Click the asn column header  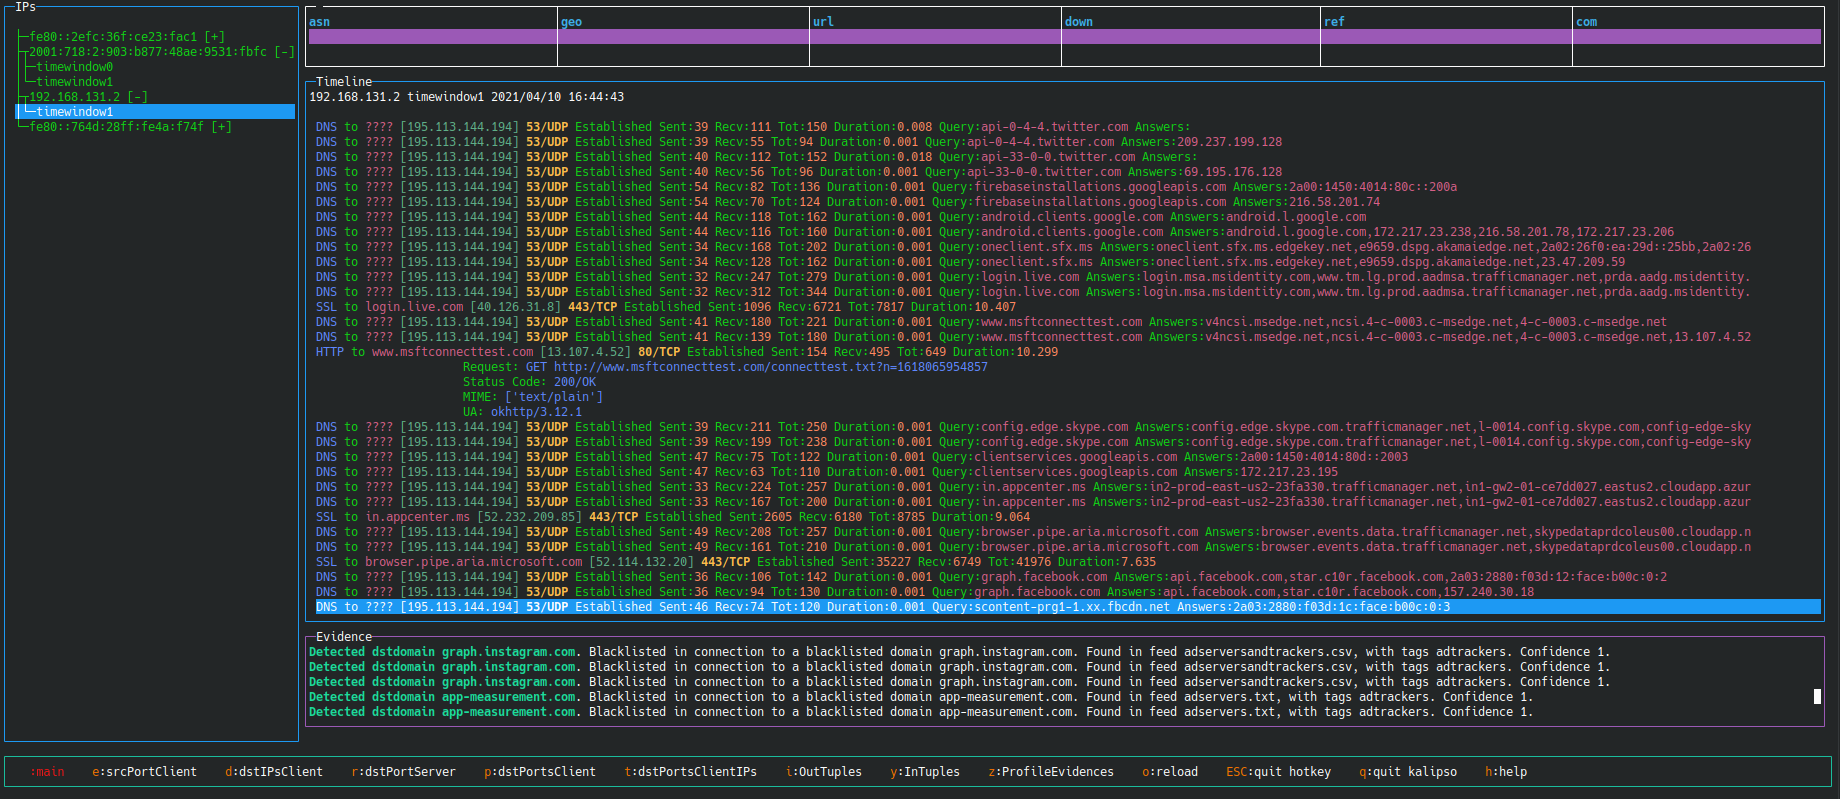[x=320, y=22]
